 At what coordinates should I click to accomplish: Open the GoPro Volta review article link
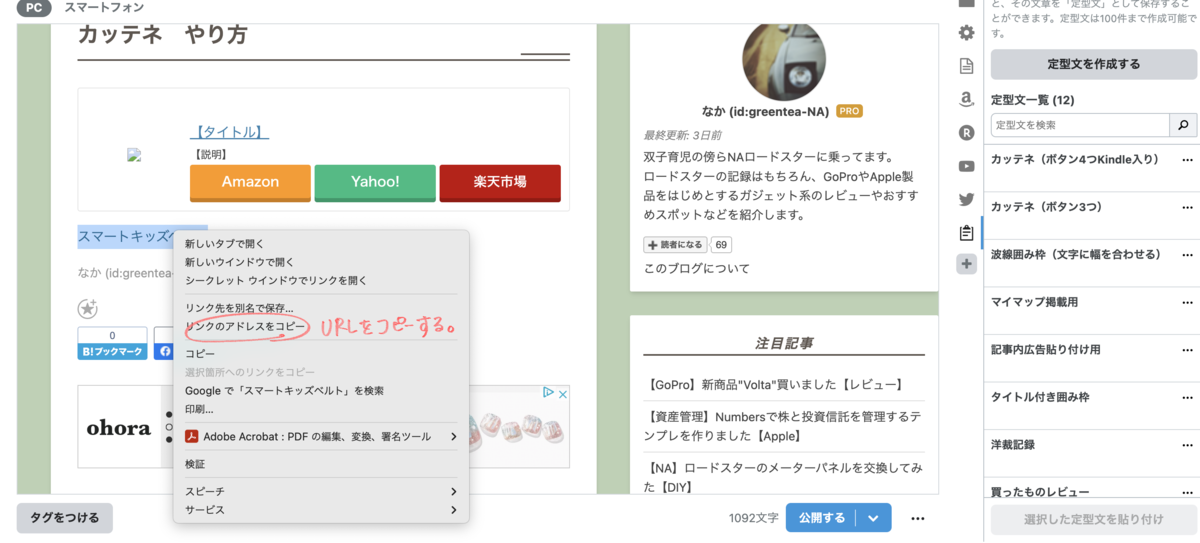click(x=776, y=384)
